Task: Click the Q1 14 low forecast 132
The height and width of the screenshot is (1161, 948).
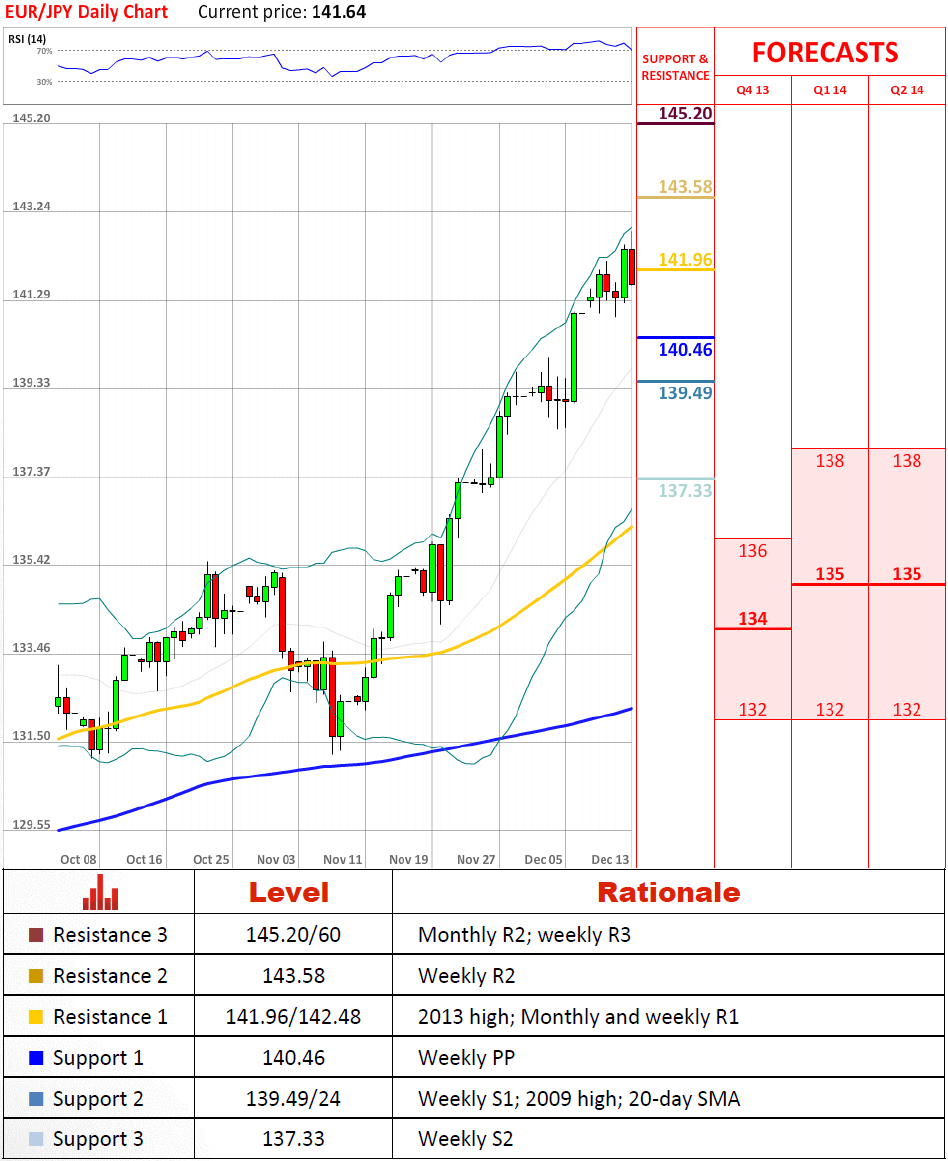Action: (830, 709)
